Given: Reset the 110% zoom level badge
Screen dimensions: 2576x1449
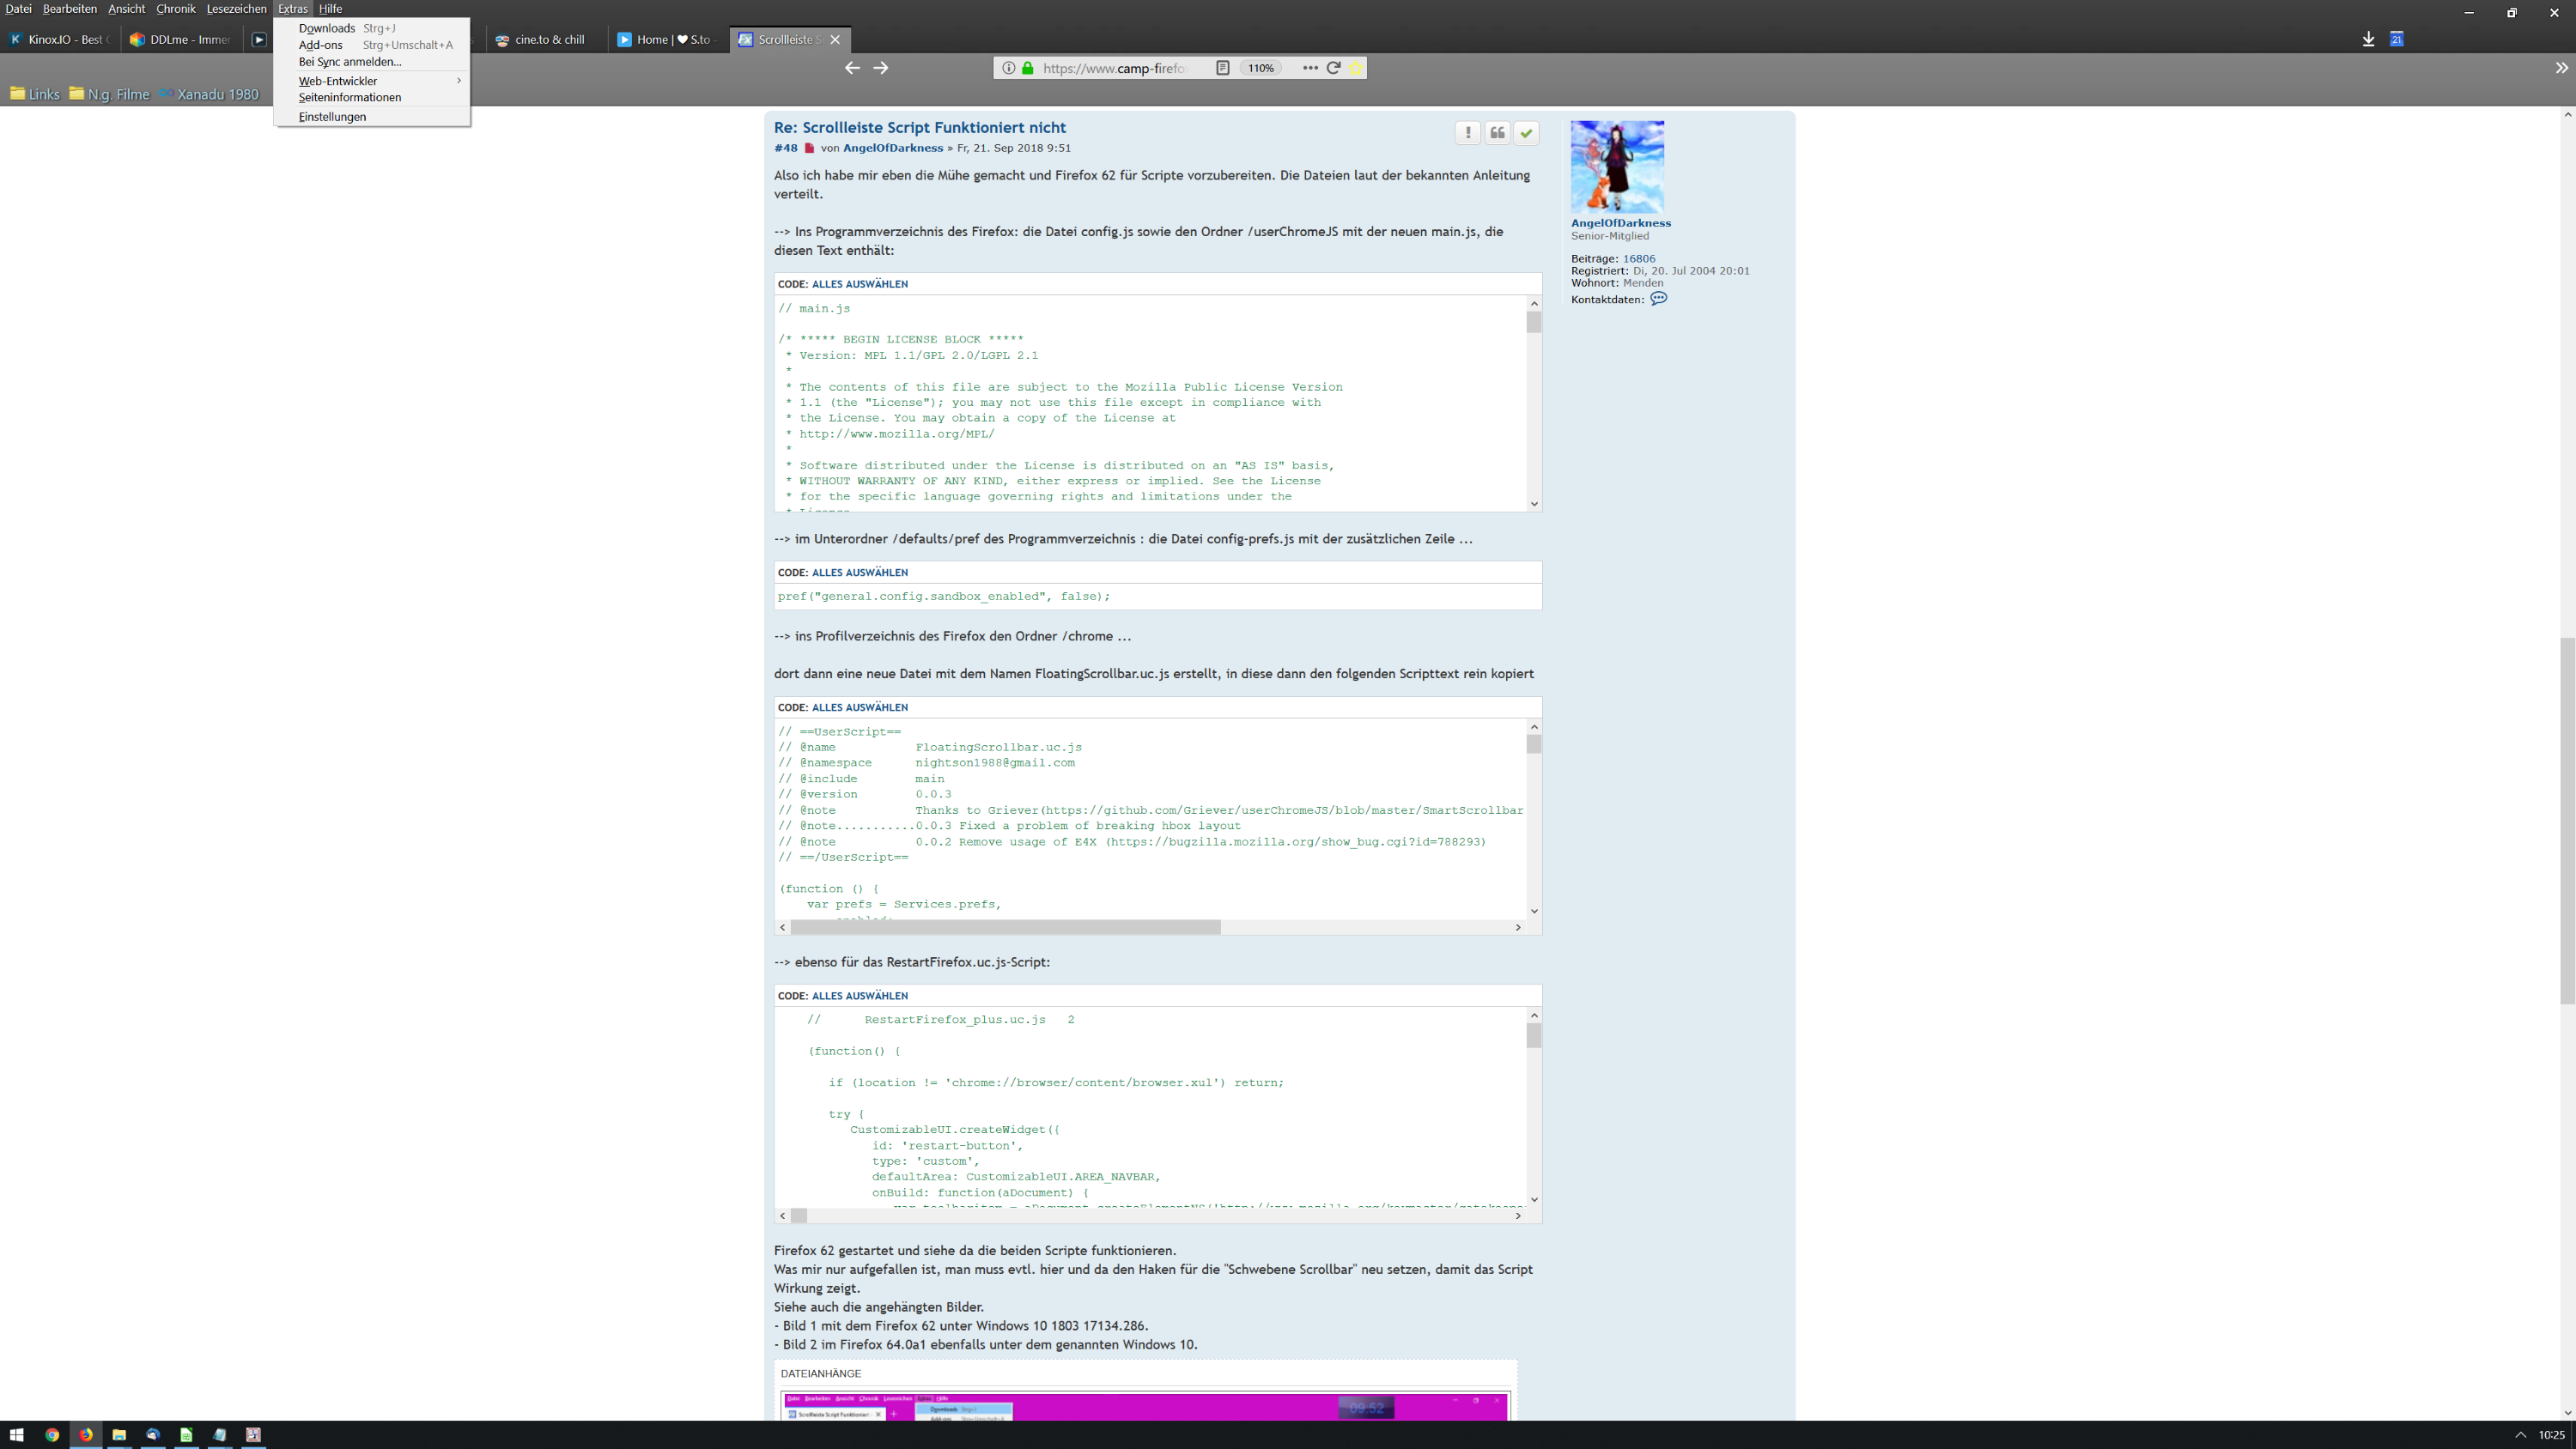Looking at the screenshot, I should coord(1260,68).
